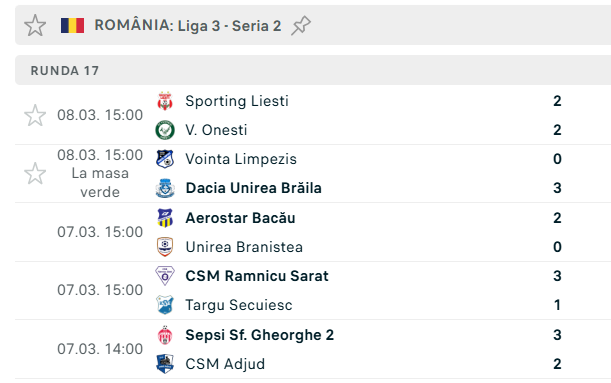The height and width of the screenshot is (383, 611).
Task: Favorite the Liga 3 Seria 2 league star
Action: point(35,26)
